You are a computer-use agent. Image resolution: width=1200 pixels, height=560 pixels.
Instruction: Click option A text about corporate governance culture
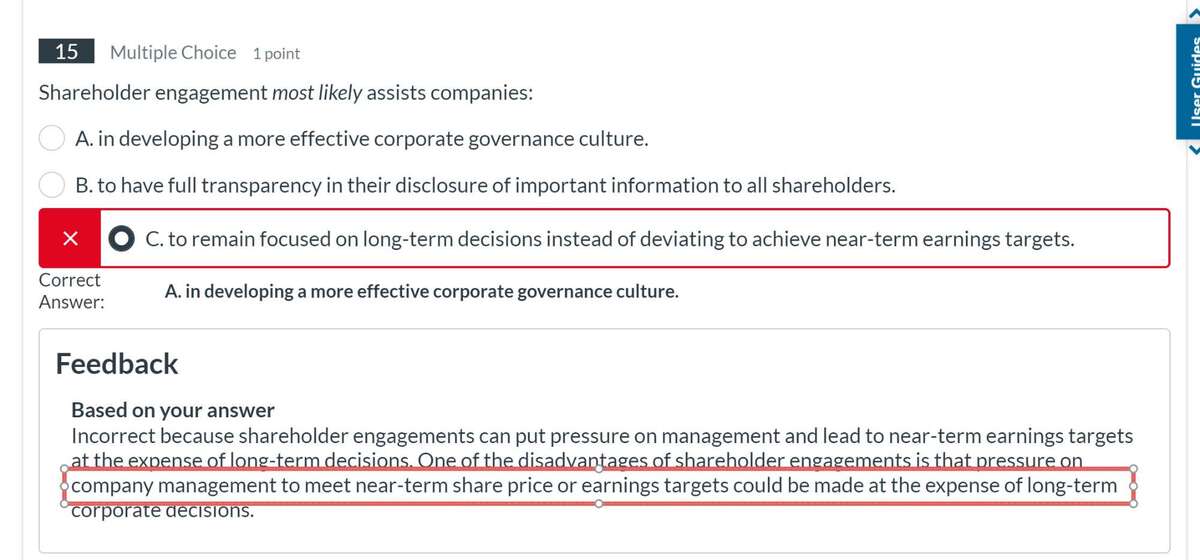(362, 139)
